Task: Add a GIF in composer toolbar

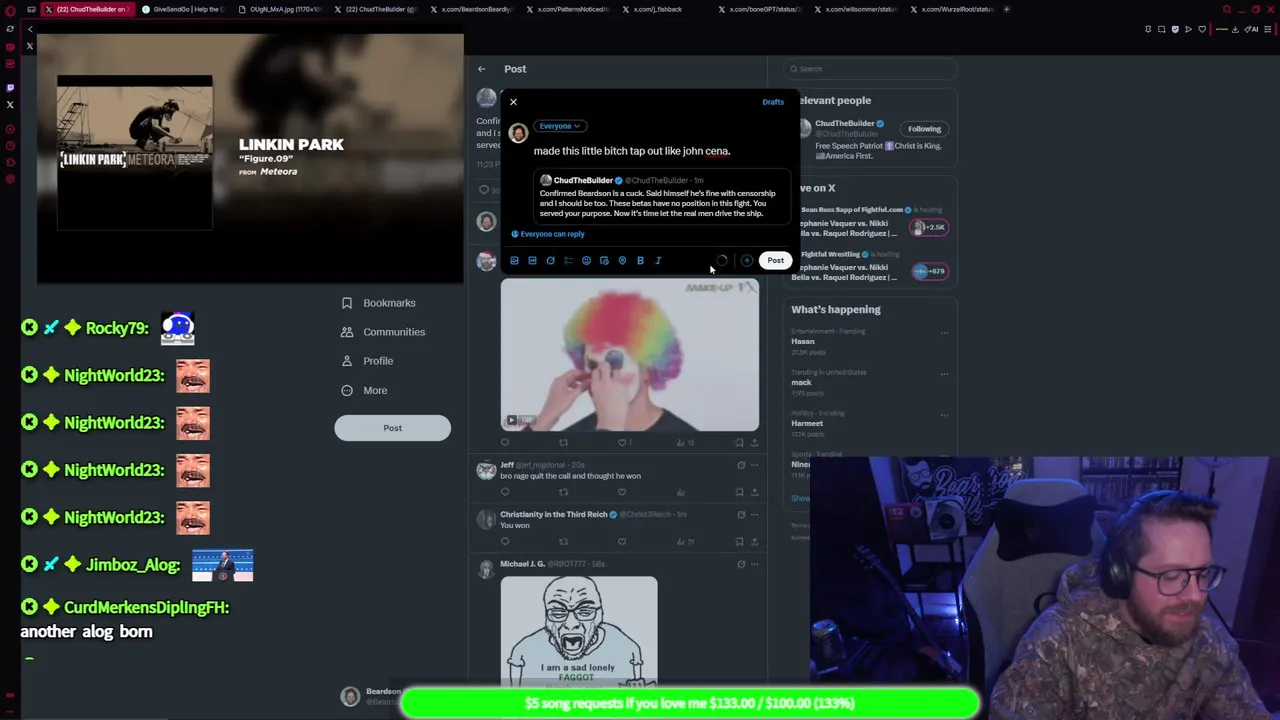Action: pos(532,261)
